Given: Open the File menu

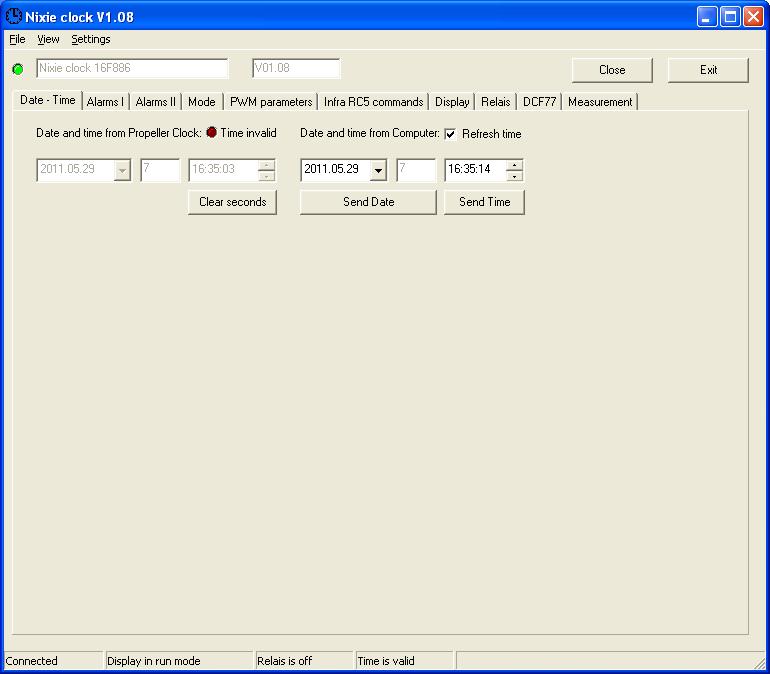Looking at the screenshot, I should (x=17, y=39).
